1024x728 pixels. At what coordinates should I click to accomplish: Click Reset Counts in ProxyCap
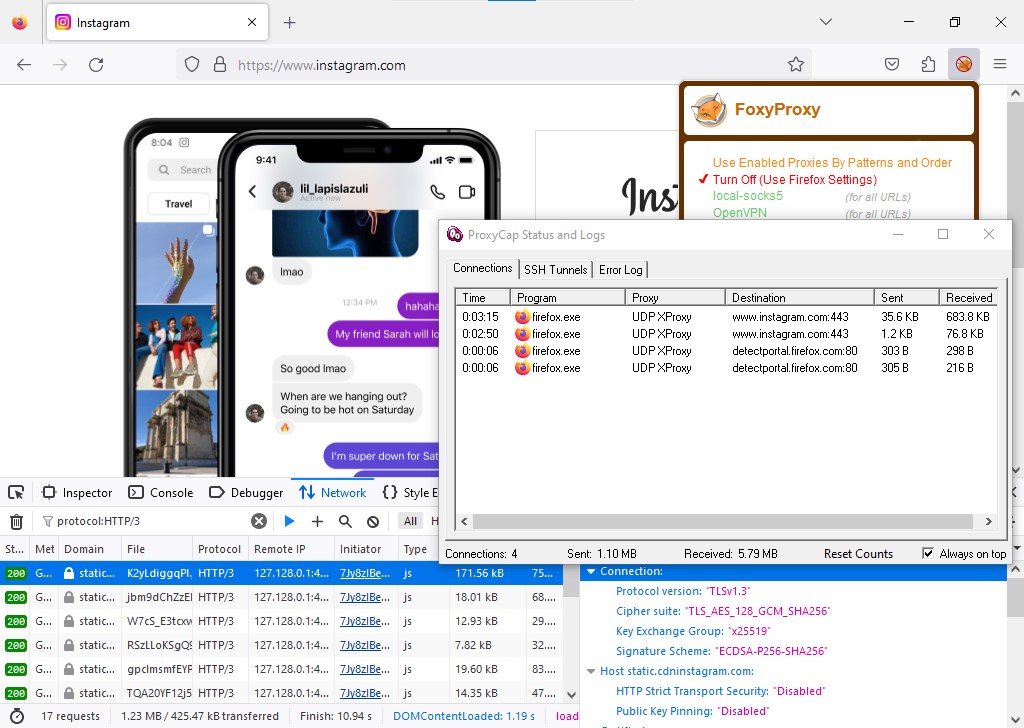[858, 554]
